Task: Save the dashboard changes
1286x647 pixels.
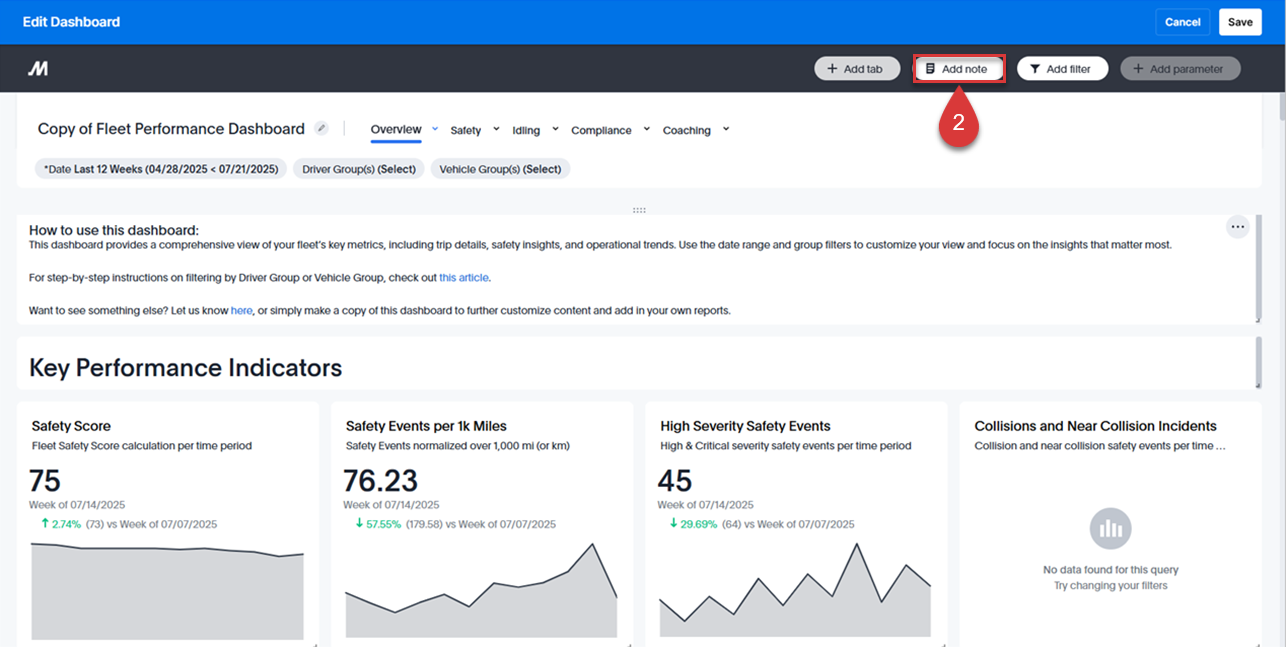Action: [x=1240, y=21]
